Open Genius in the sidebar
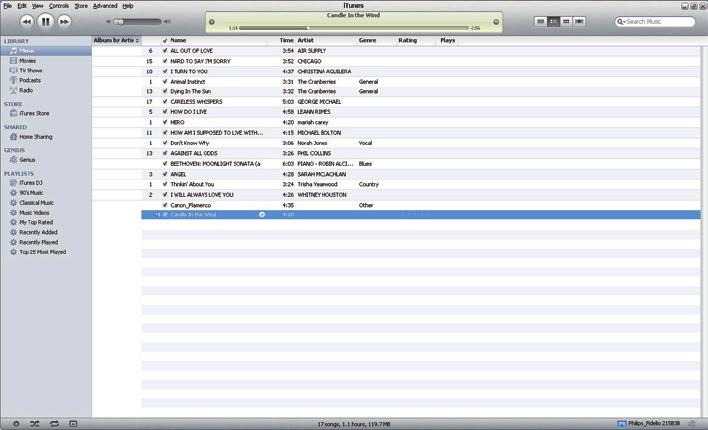708x430 pixels. [x=27, y=159]
